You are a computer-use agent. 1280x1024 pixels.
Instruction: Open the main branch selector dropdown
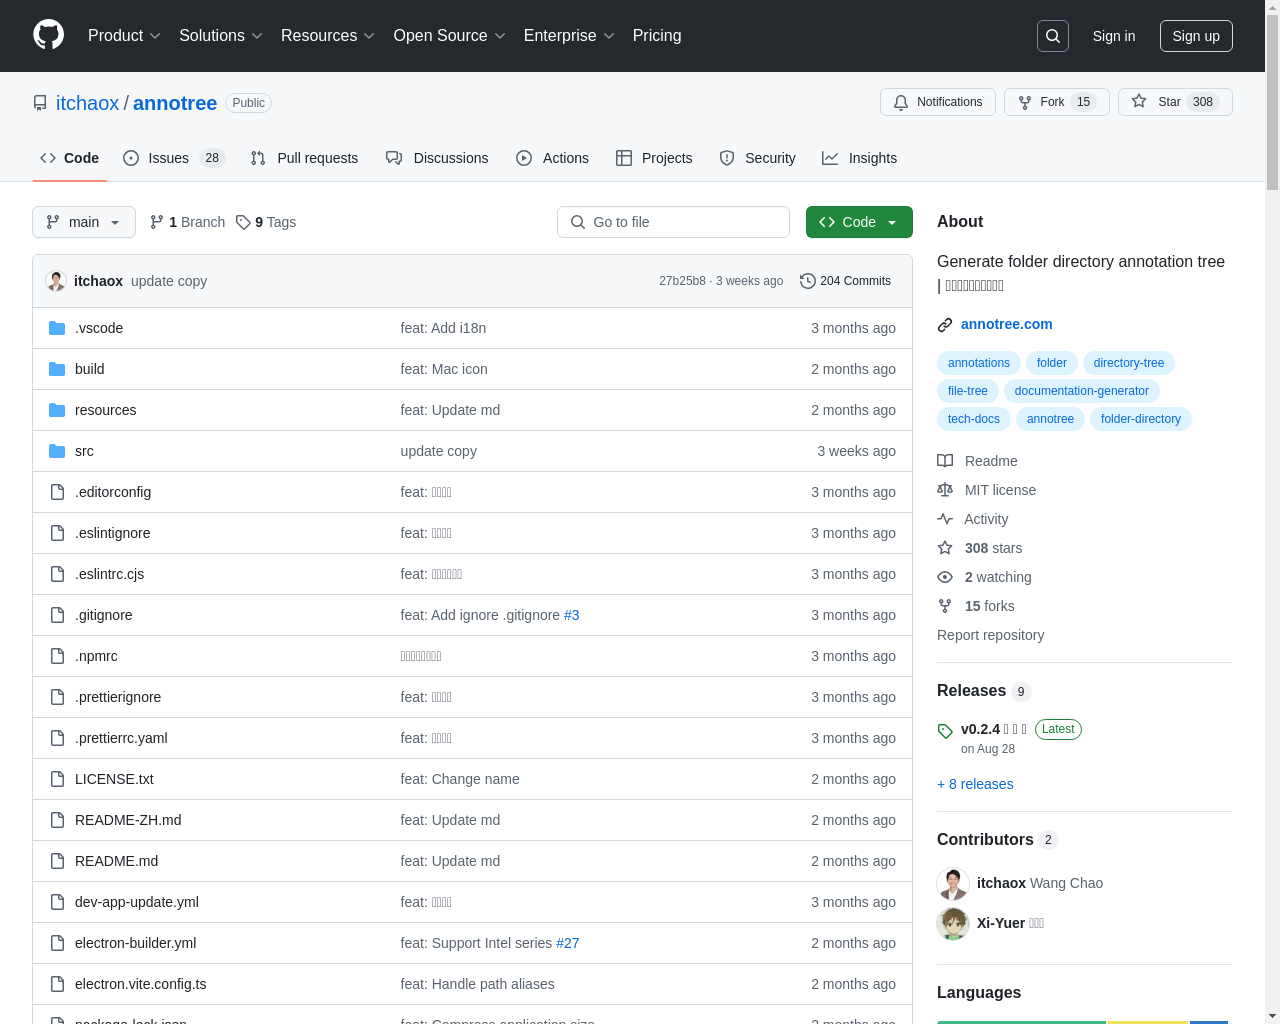(84, 222)
